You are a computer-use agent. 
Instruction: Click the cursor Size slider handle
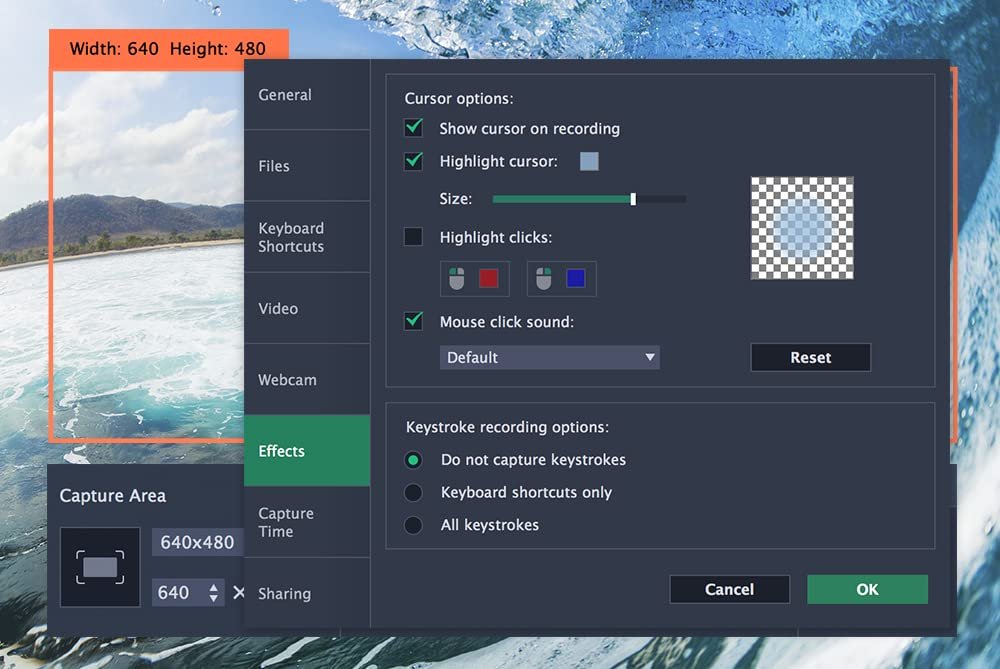[634, 199]
